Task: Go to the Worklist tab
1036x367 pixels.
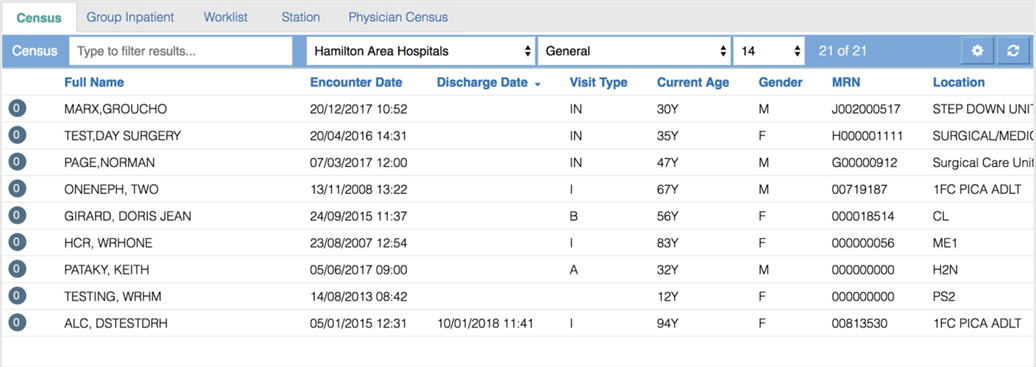Action: coord(226,17)
